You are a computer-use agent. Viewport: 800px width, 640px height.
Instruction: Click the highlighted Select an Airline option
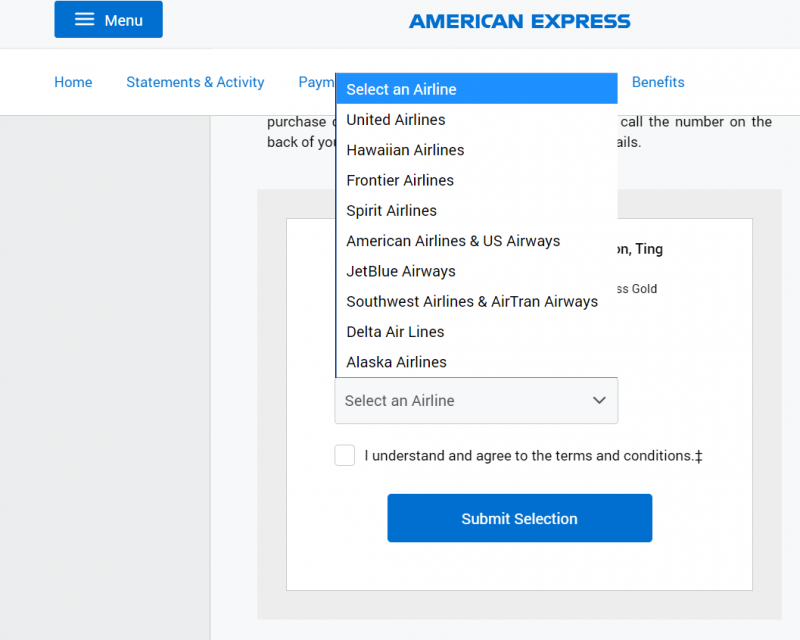[401, 90]
